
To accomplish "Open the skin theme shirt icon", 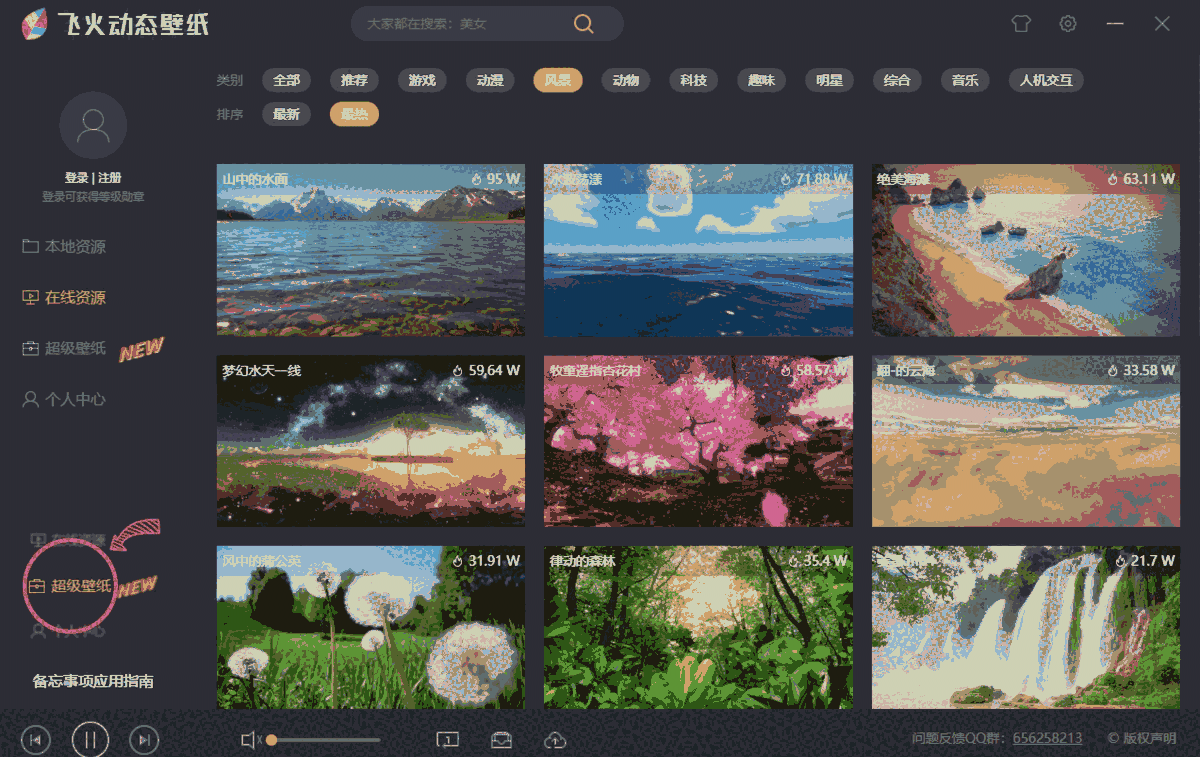I will pyautogui.click(x=1021, y=24).
